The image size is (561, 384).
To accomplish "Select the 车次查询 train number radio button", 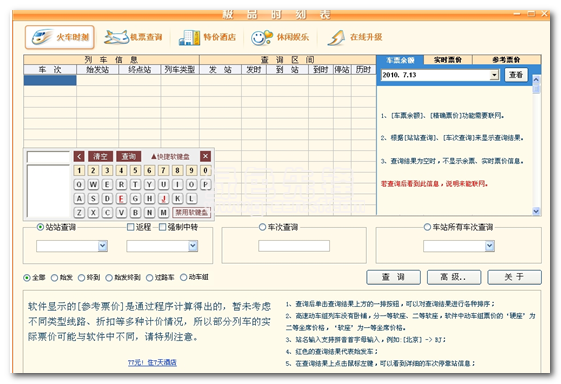I will pyautogui.click(x=262, y=227).
